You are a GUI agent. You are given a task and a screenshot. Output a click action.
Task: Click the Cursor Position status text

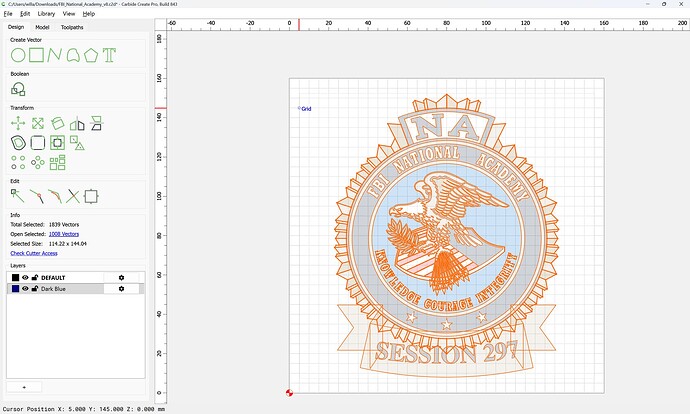(84, 409)
